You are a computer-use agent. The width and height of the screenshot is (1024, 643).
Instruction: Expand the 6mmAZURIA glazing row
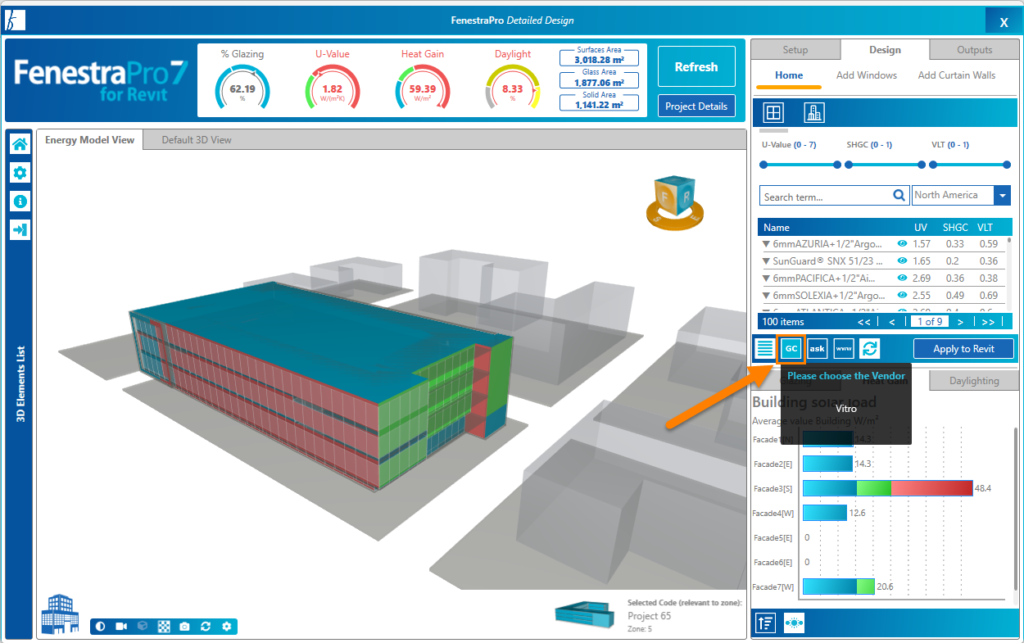pyautogui.click(x=766, y=244)
